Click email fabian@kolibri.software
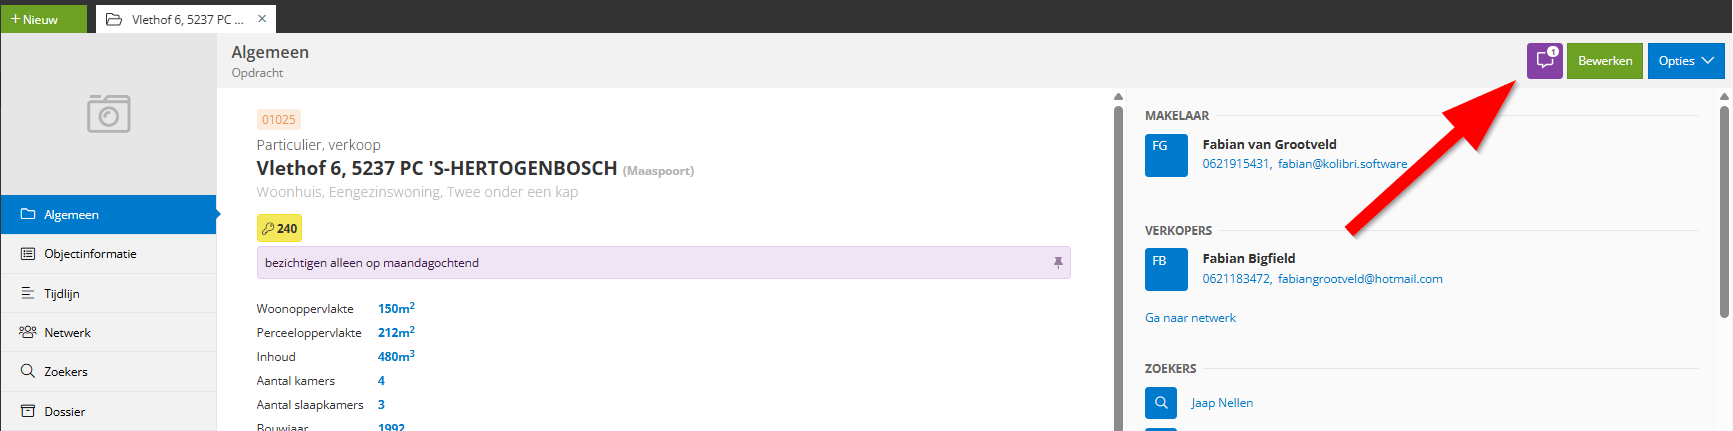Image resolution: width=1733 pixels, height=431 pixels. [x=1342, y=164]
